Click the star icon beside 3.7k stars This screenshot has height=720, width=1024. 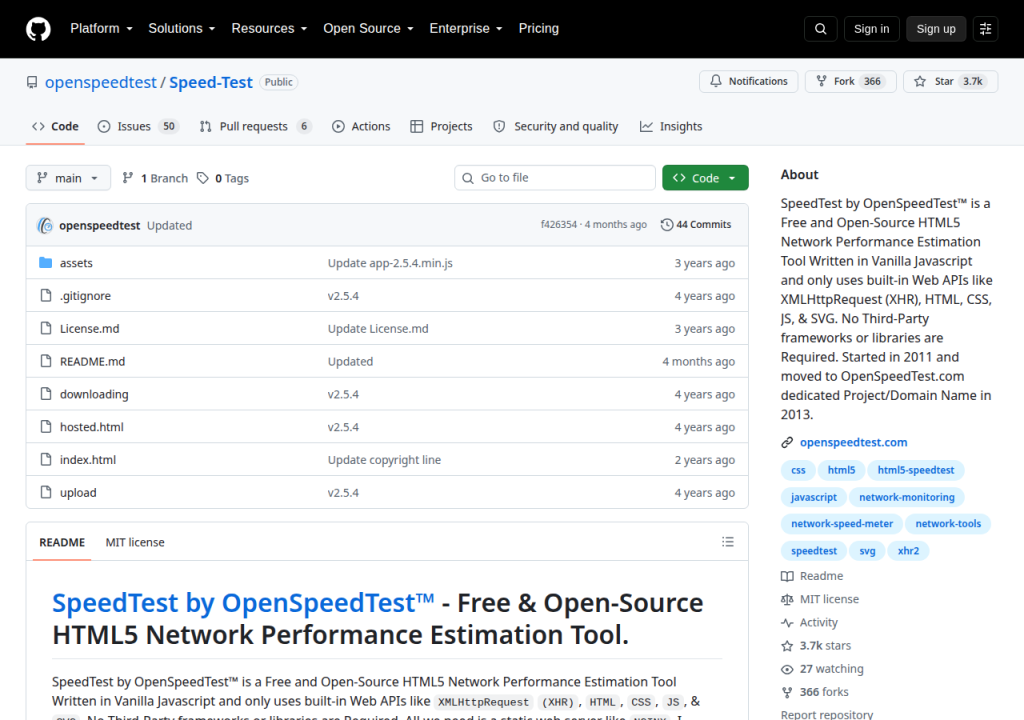787,646
